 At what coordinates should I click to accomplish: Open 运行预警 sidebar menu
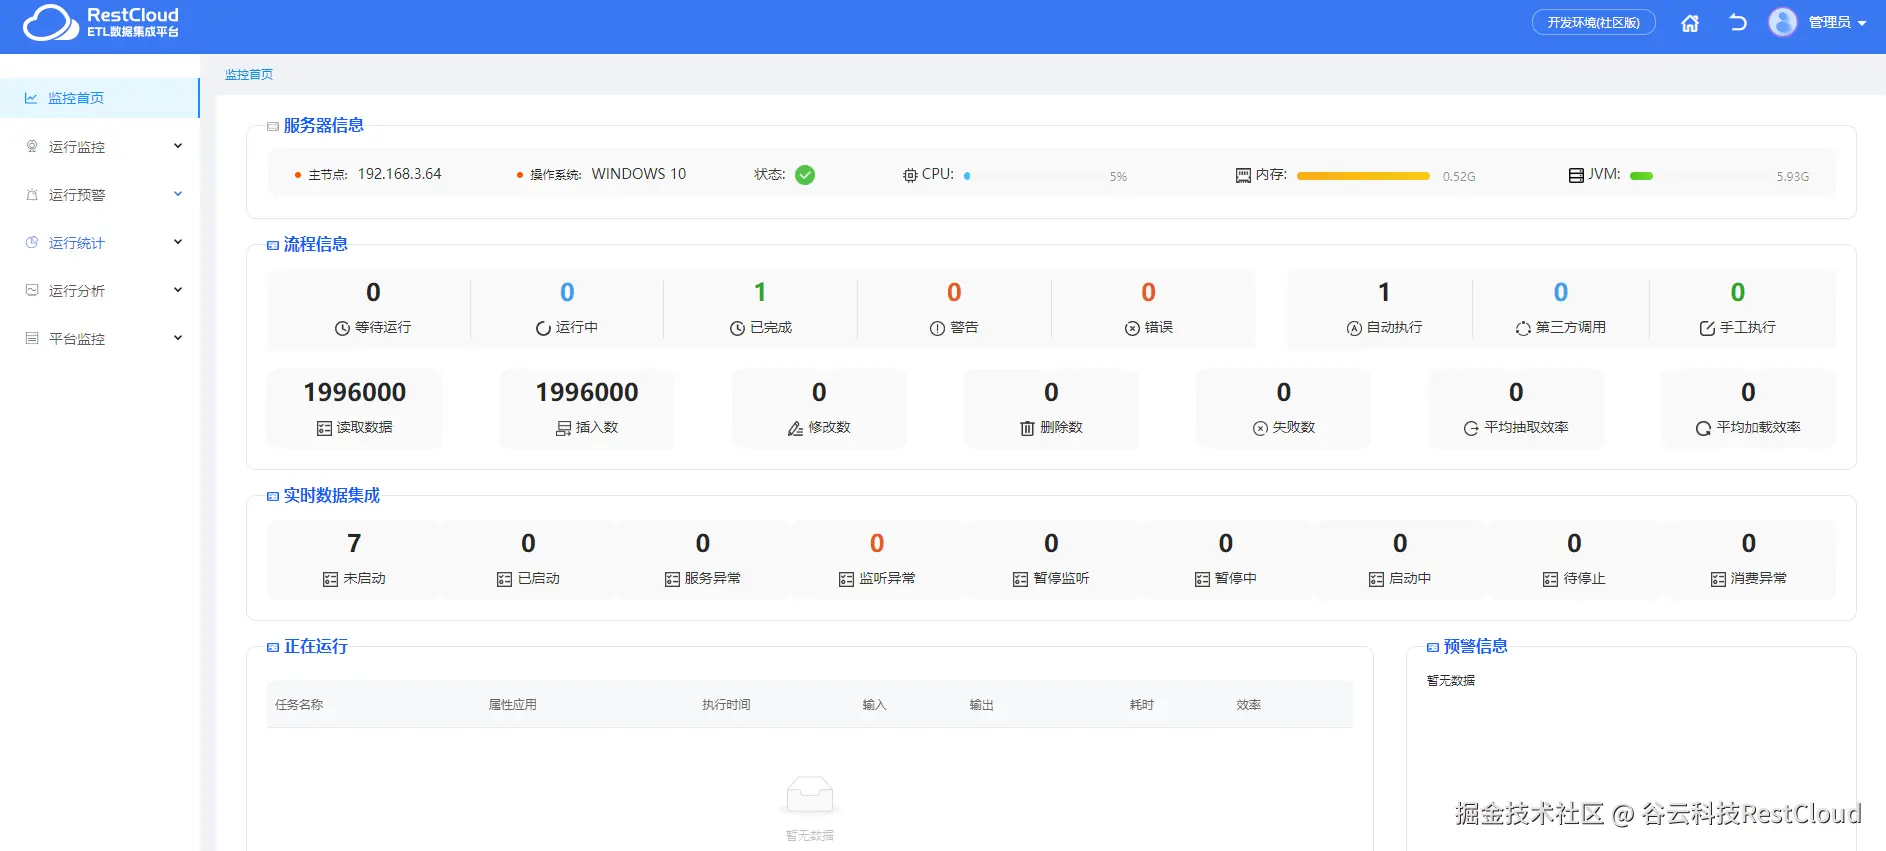(x=100, y=194)
